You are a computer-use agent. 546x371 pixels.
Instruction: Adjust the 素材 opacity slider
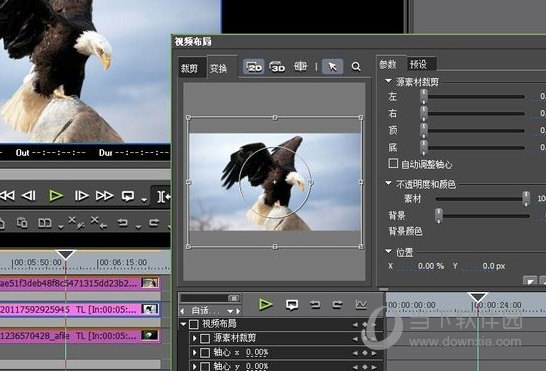pos(526,199)
